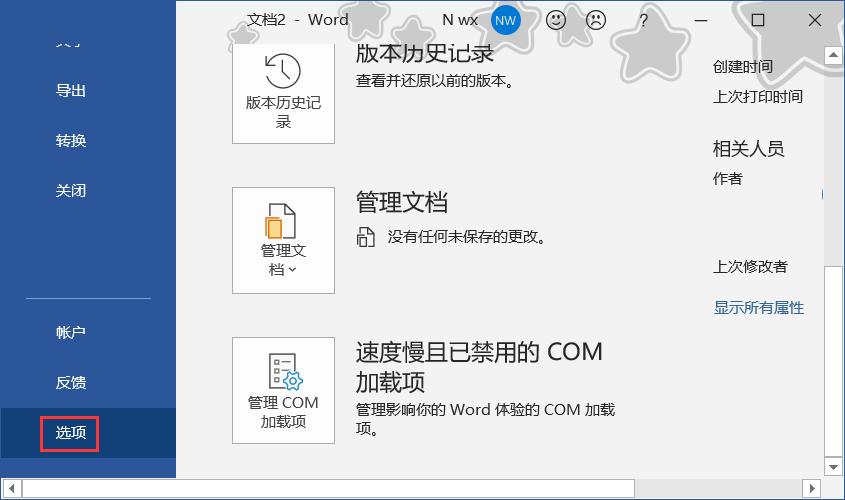Open the 版本历史记录 button
The width and height of the screenshot is (845, 500).
coord(283,94)
